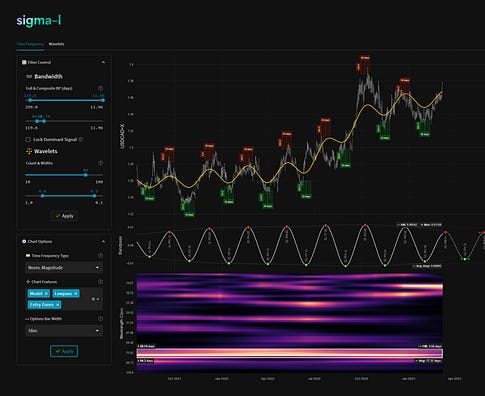Click the sigma-l logo

click(39, 21)
